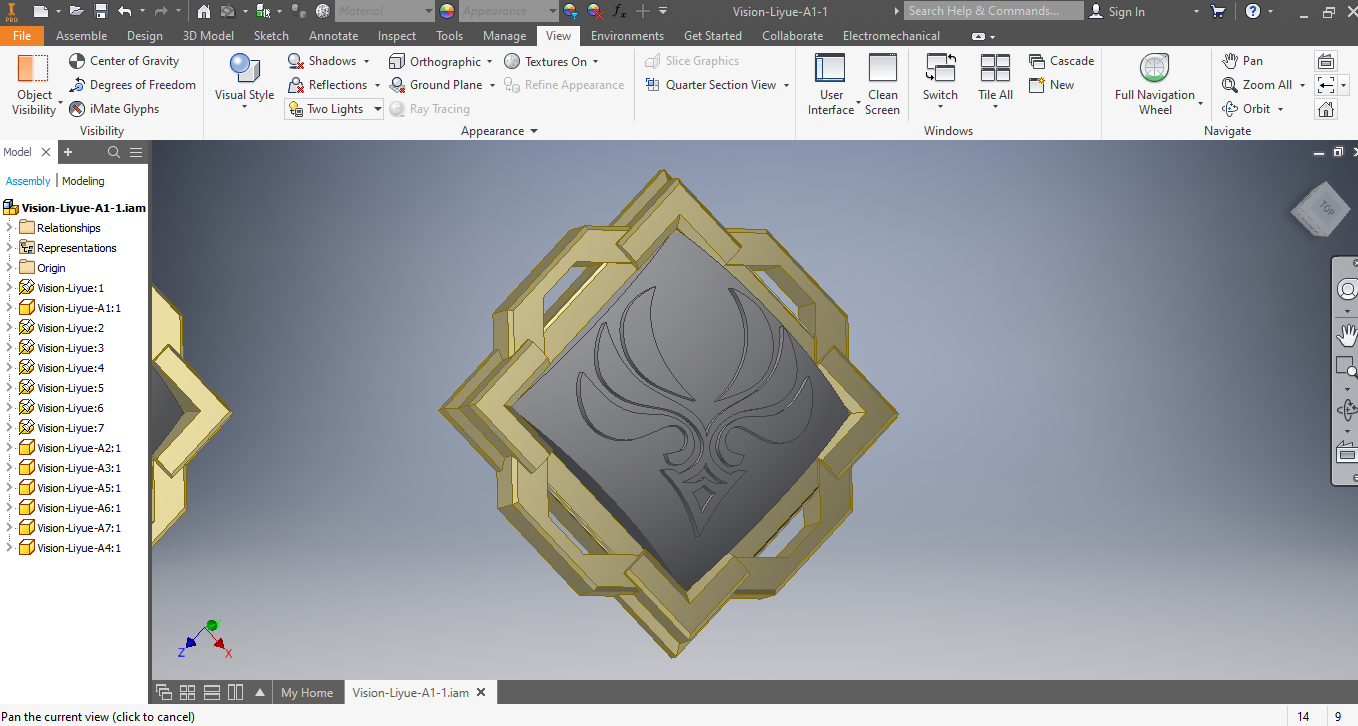Open the Inspect ribbon tab
Image resolution: width=1358 pixels, height=726 pixels.
pyautogui.click(x=397, y=35)
